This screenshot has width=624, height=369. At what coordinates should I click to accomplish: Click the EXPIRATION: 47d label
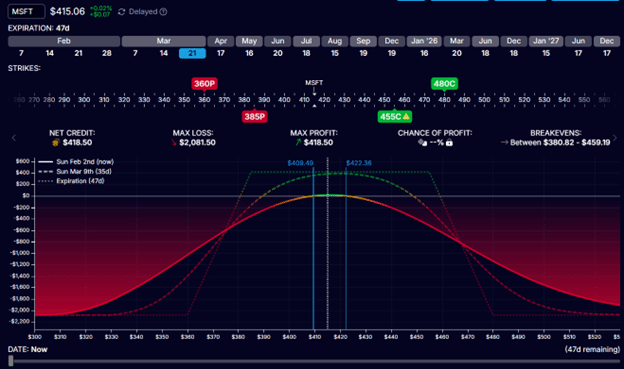[39, 28]
